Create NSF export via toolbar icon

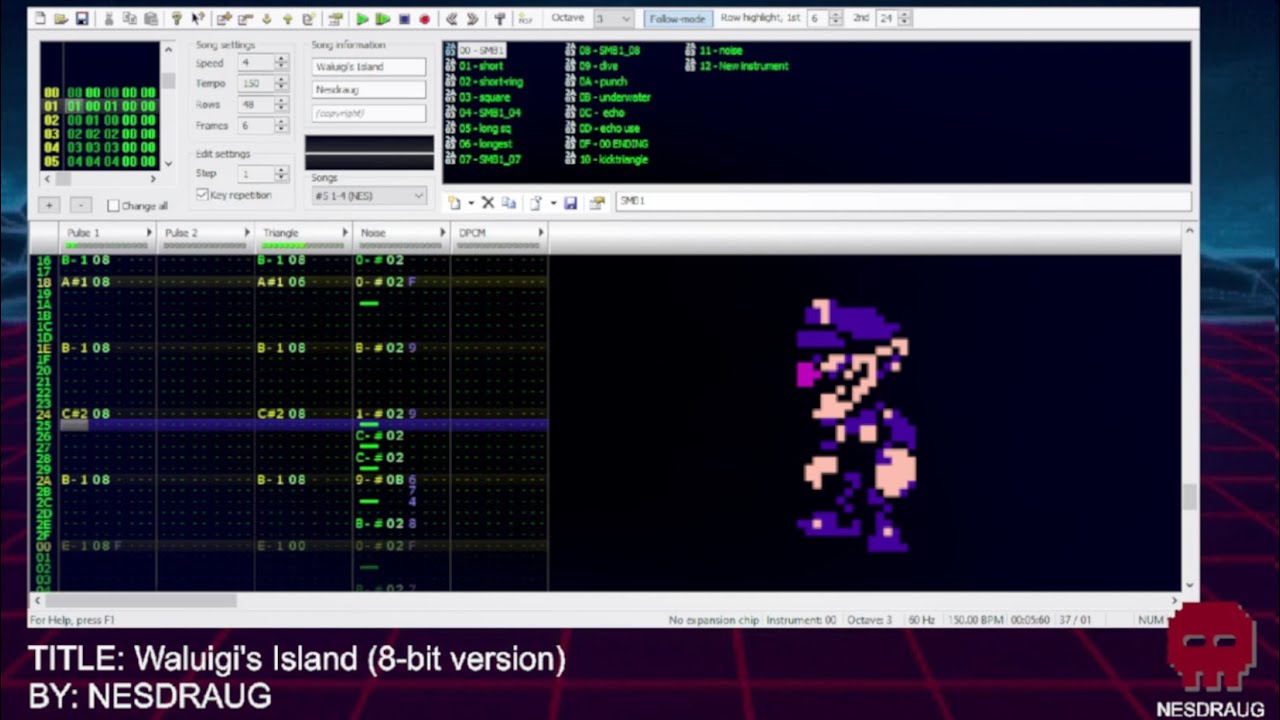click(525, 19)
